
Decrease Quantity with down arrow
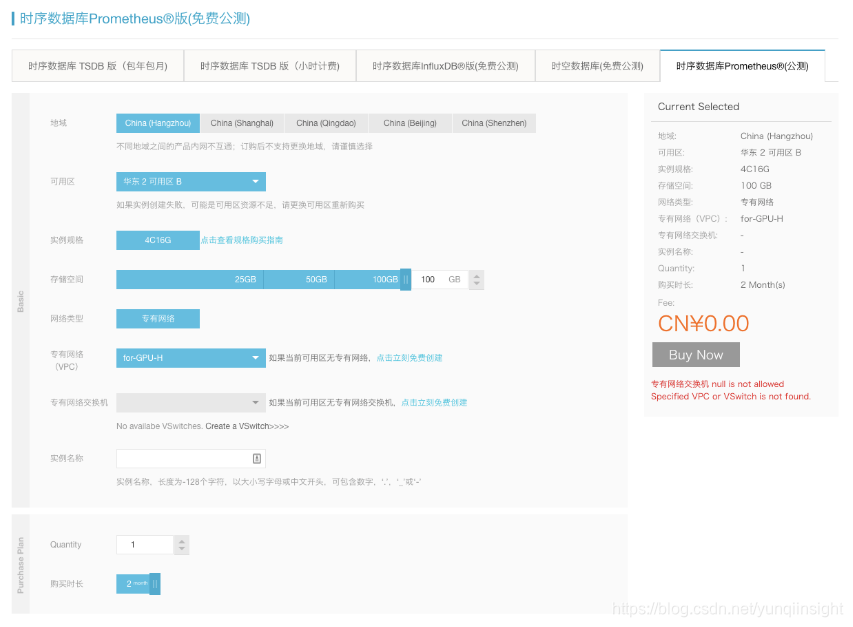pyautogui.click(x=182, y=549)
